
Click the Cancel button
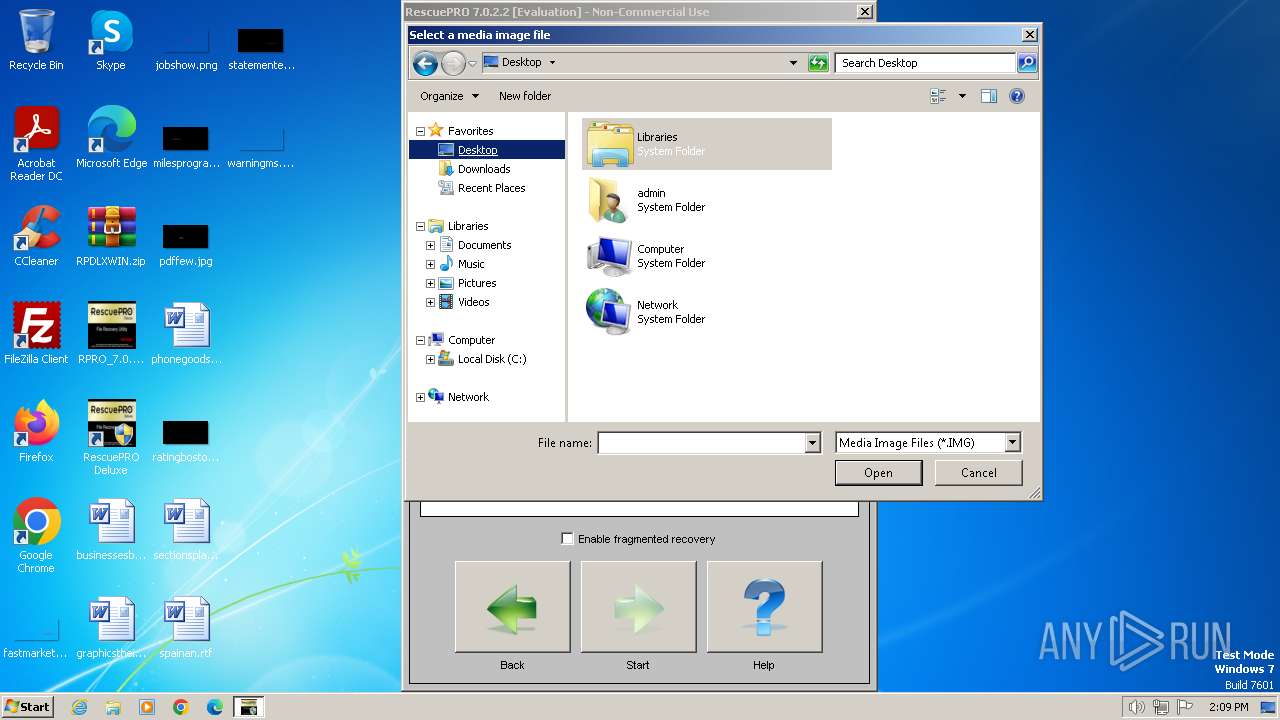[x=978, y=473]
